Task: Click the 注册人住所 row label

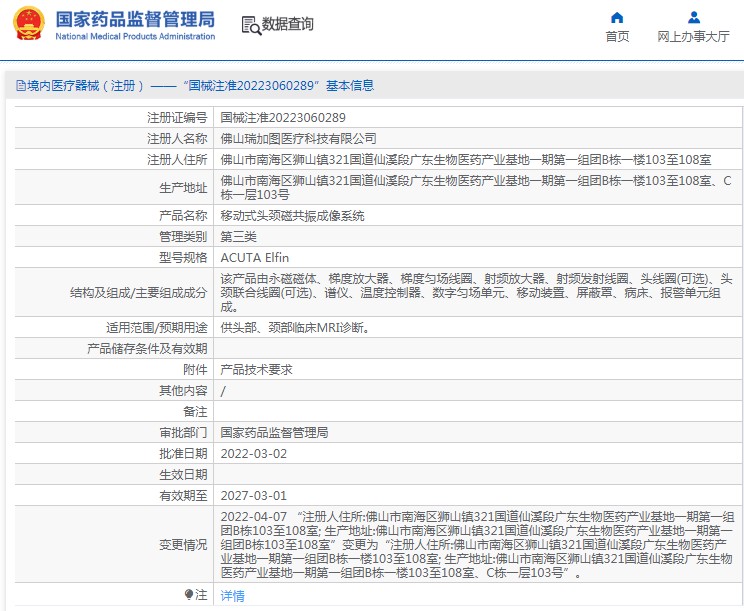Action: [177, 160]
